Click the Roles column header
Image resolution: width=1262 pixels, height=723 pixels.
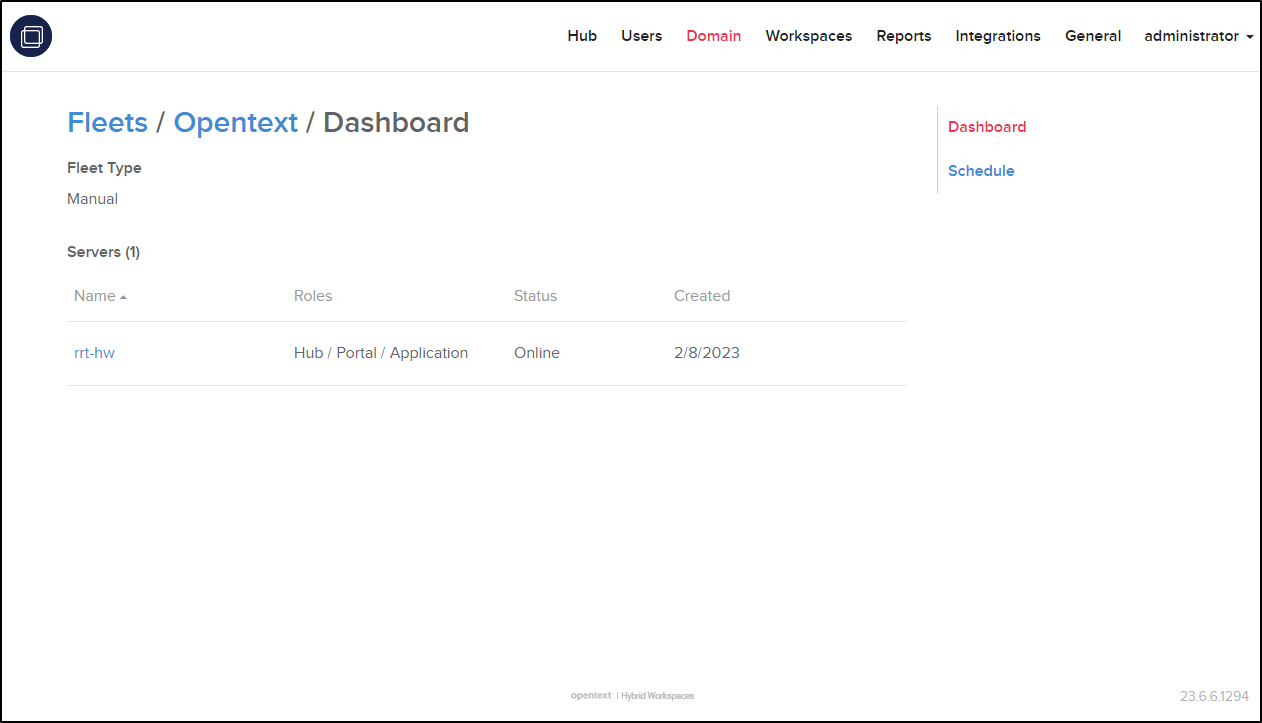click(x=313, y=296)
